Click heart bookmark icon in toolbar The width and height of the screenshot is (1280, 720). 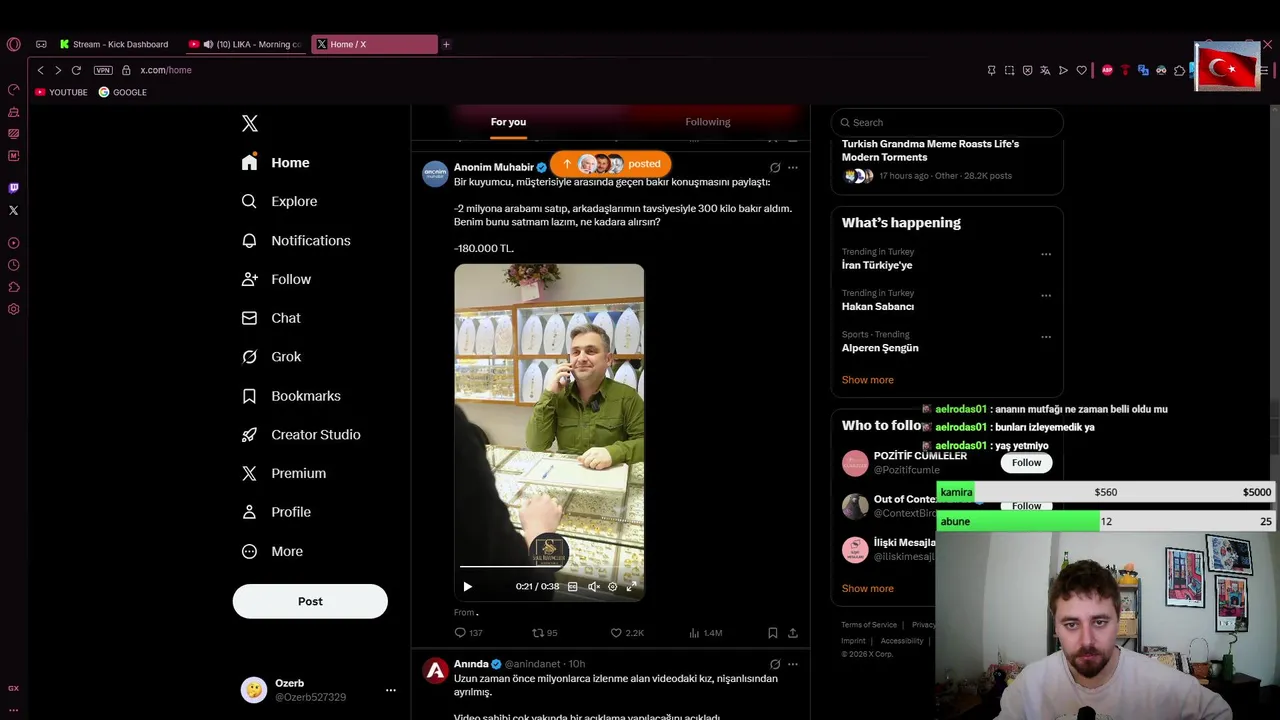(1081, 70)
